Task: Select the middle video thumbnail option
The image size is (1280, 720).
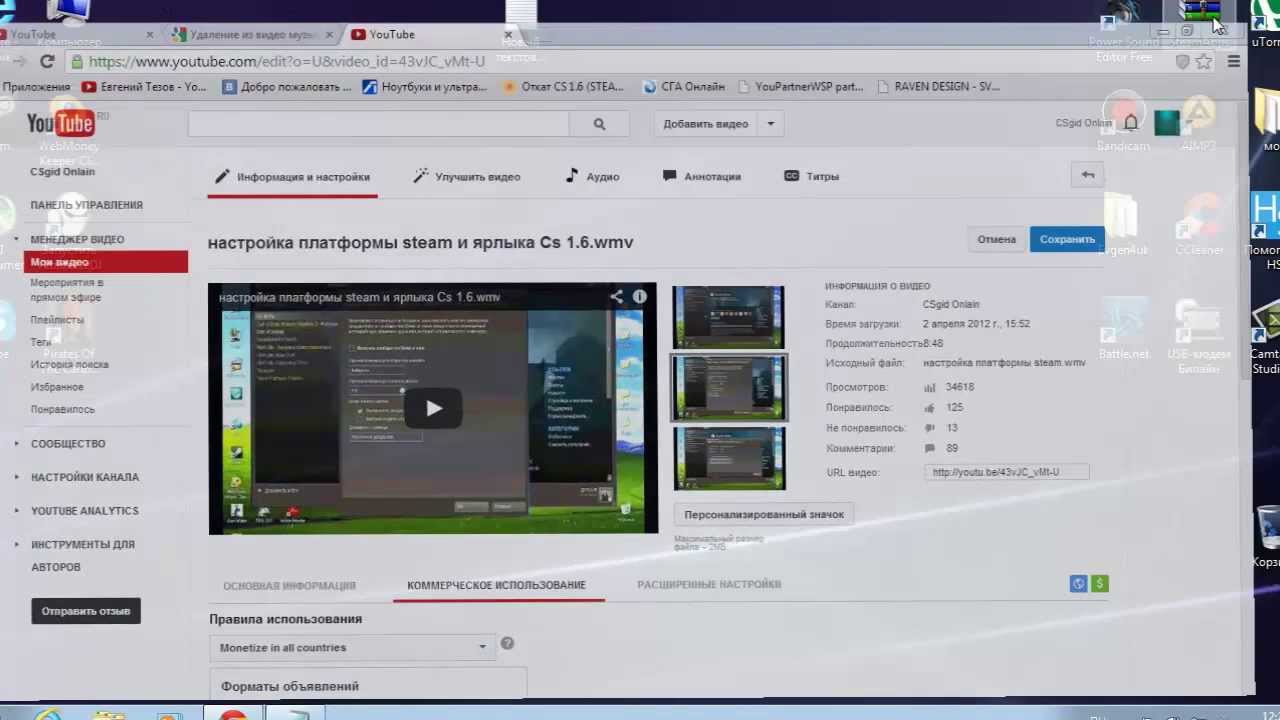Action: pos(728,388)
